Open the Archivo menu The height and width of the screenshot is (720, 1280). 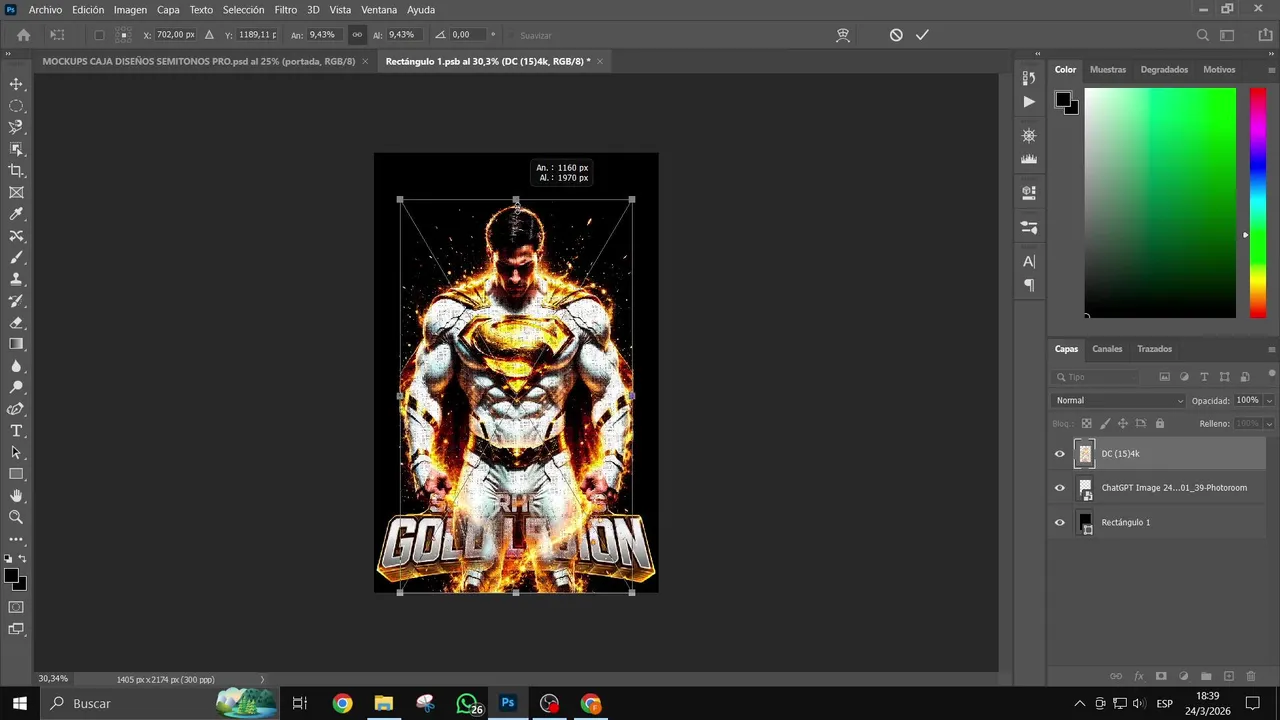click(45, 10)
